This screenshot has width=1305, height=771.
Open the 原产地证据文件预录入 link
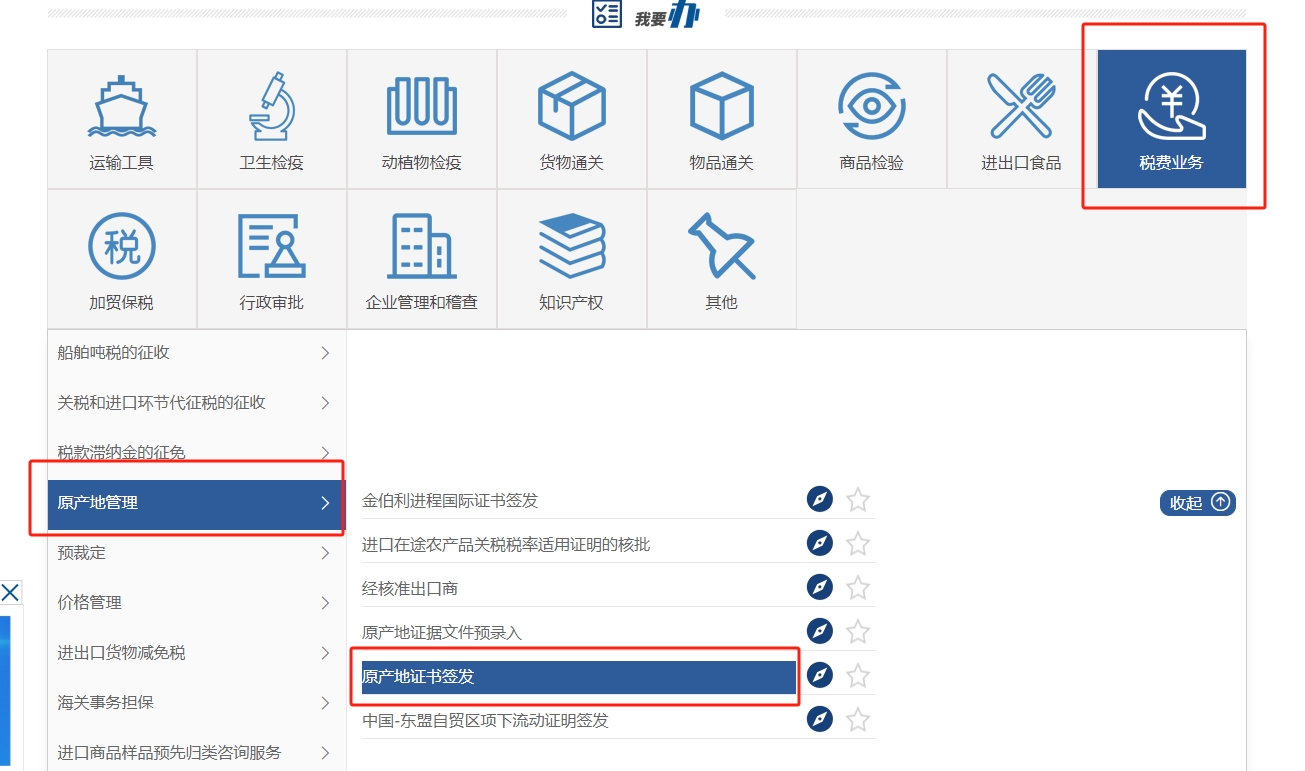coord(442,632)
